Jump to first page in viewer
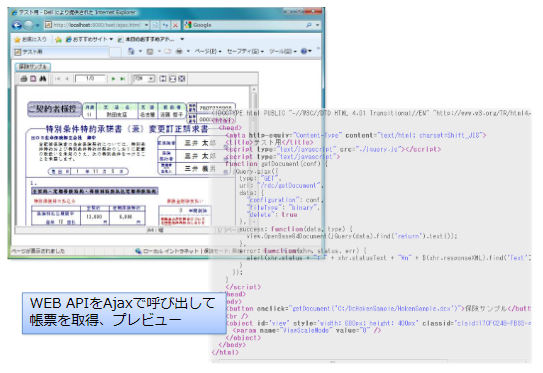The image size is (543, 373). (x=57, y=79)
